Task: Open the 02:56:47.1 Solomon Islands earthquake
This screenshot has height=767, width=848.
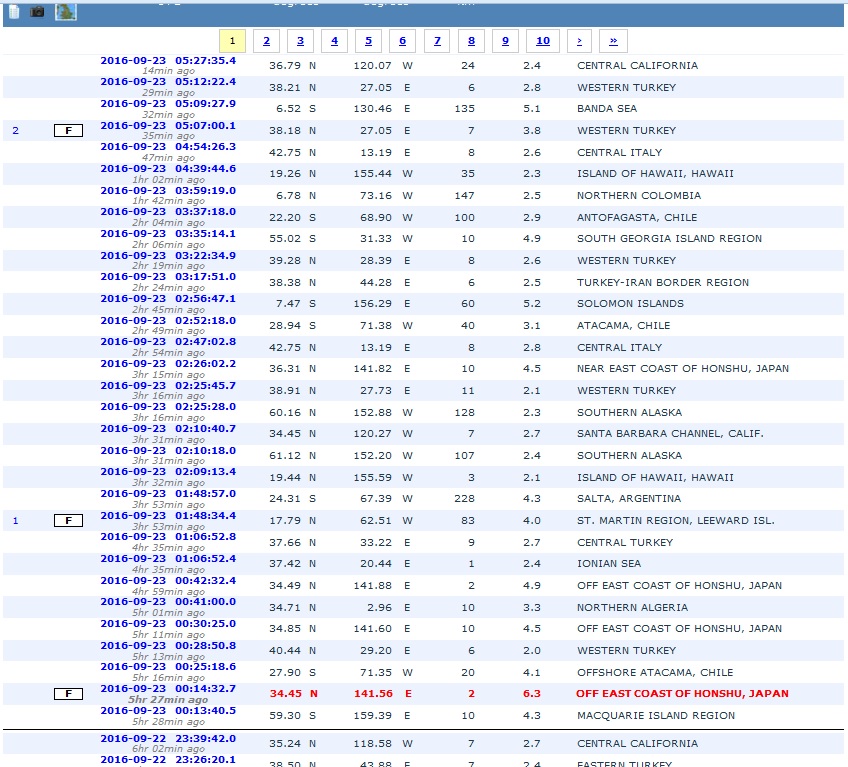Action: click(x=168, y=298)
